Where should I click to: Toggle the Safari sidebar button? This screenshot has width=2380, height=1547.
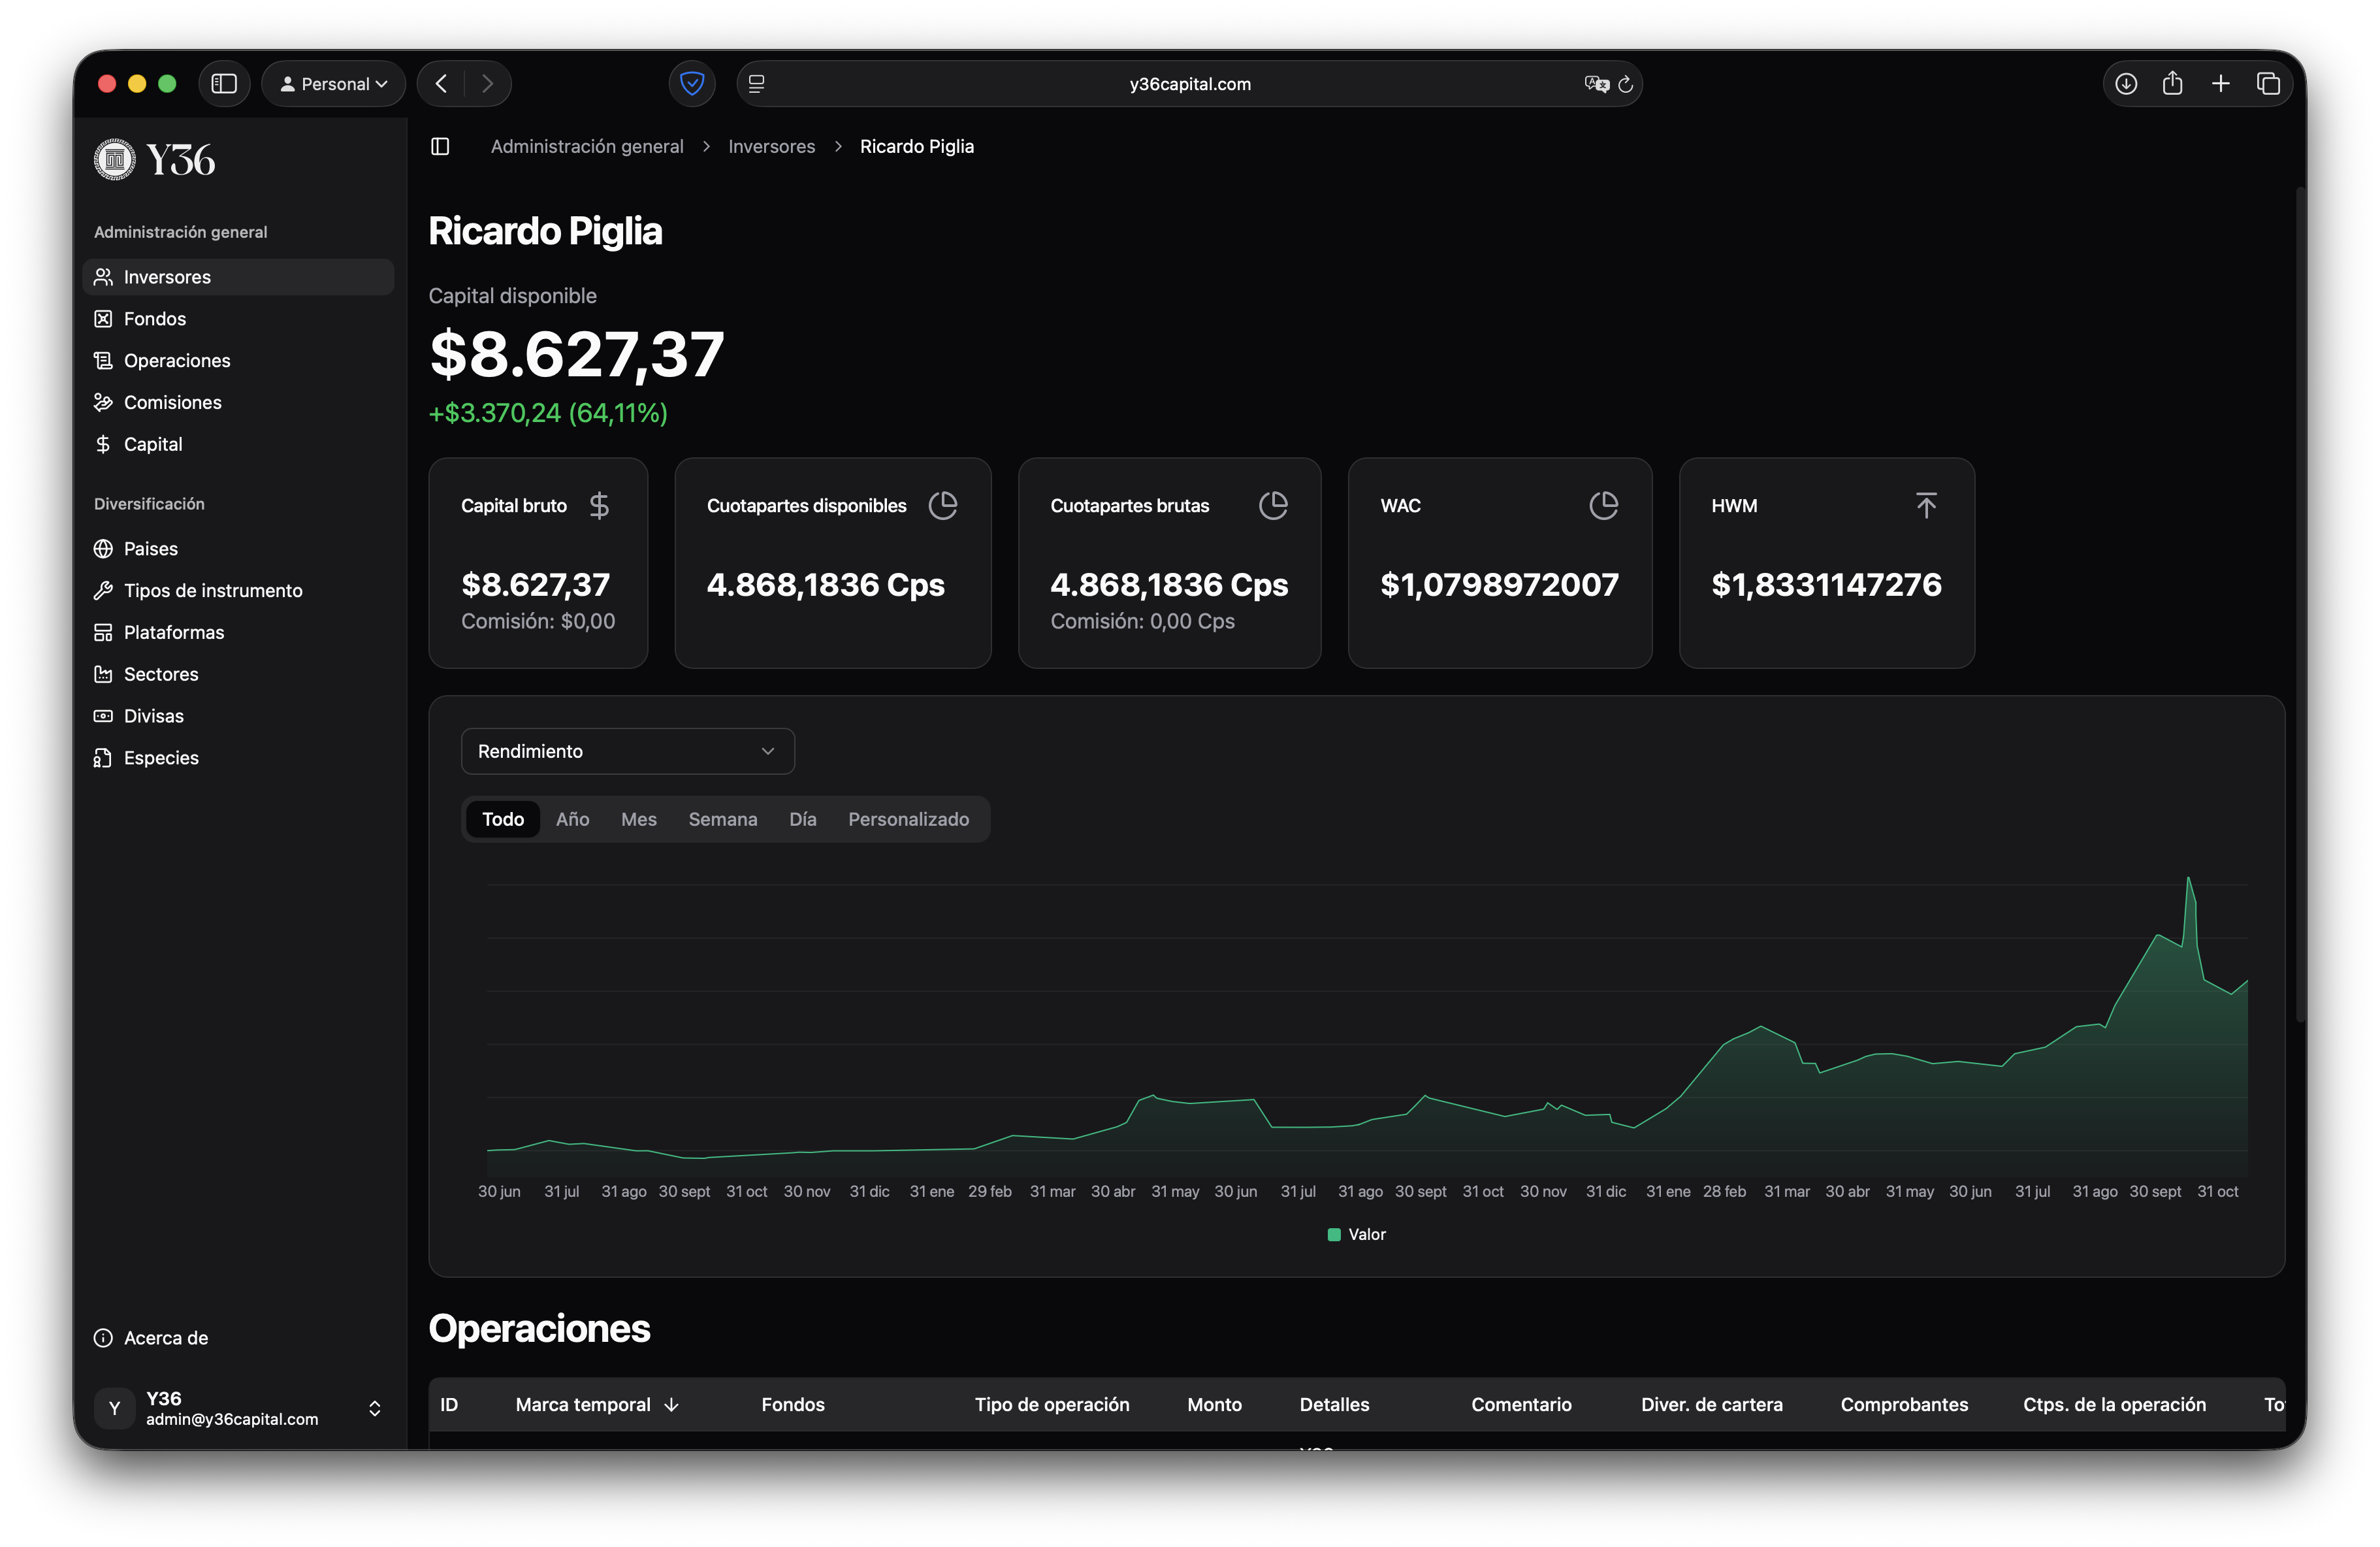224,84
